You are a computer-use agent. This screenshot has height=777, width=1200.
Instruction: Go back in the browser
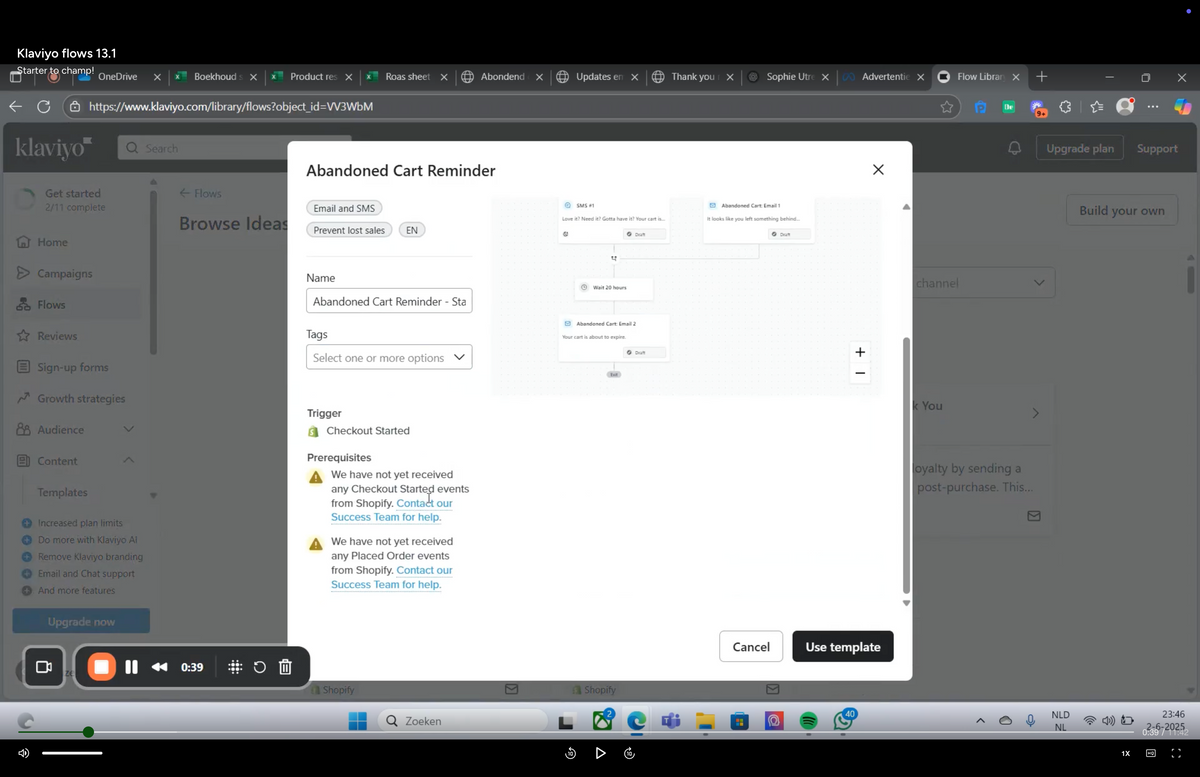click(x=15, y=106)
